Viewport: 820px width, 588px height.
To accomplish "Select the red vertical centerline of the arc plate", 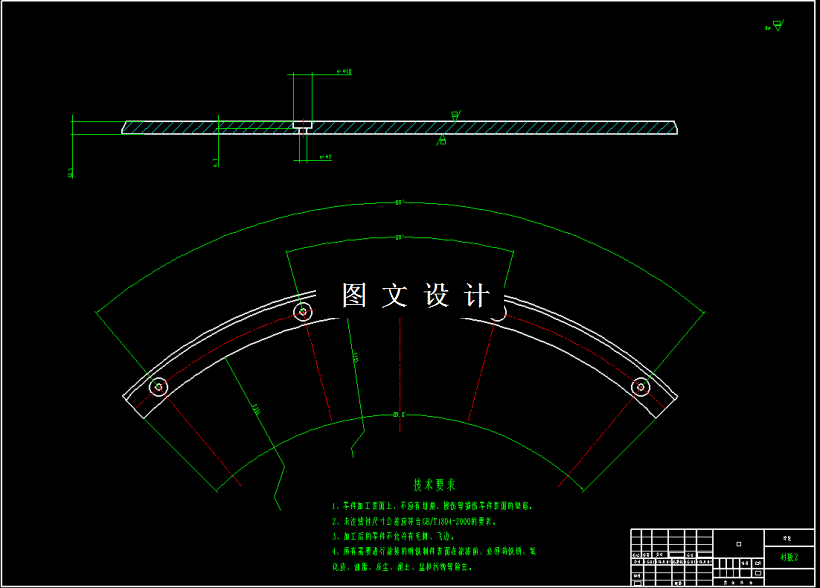I will point(400,375).
